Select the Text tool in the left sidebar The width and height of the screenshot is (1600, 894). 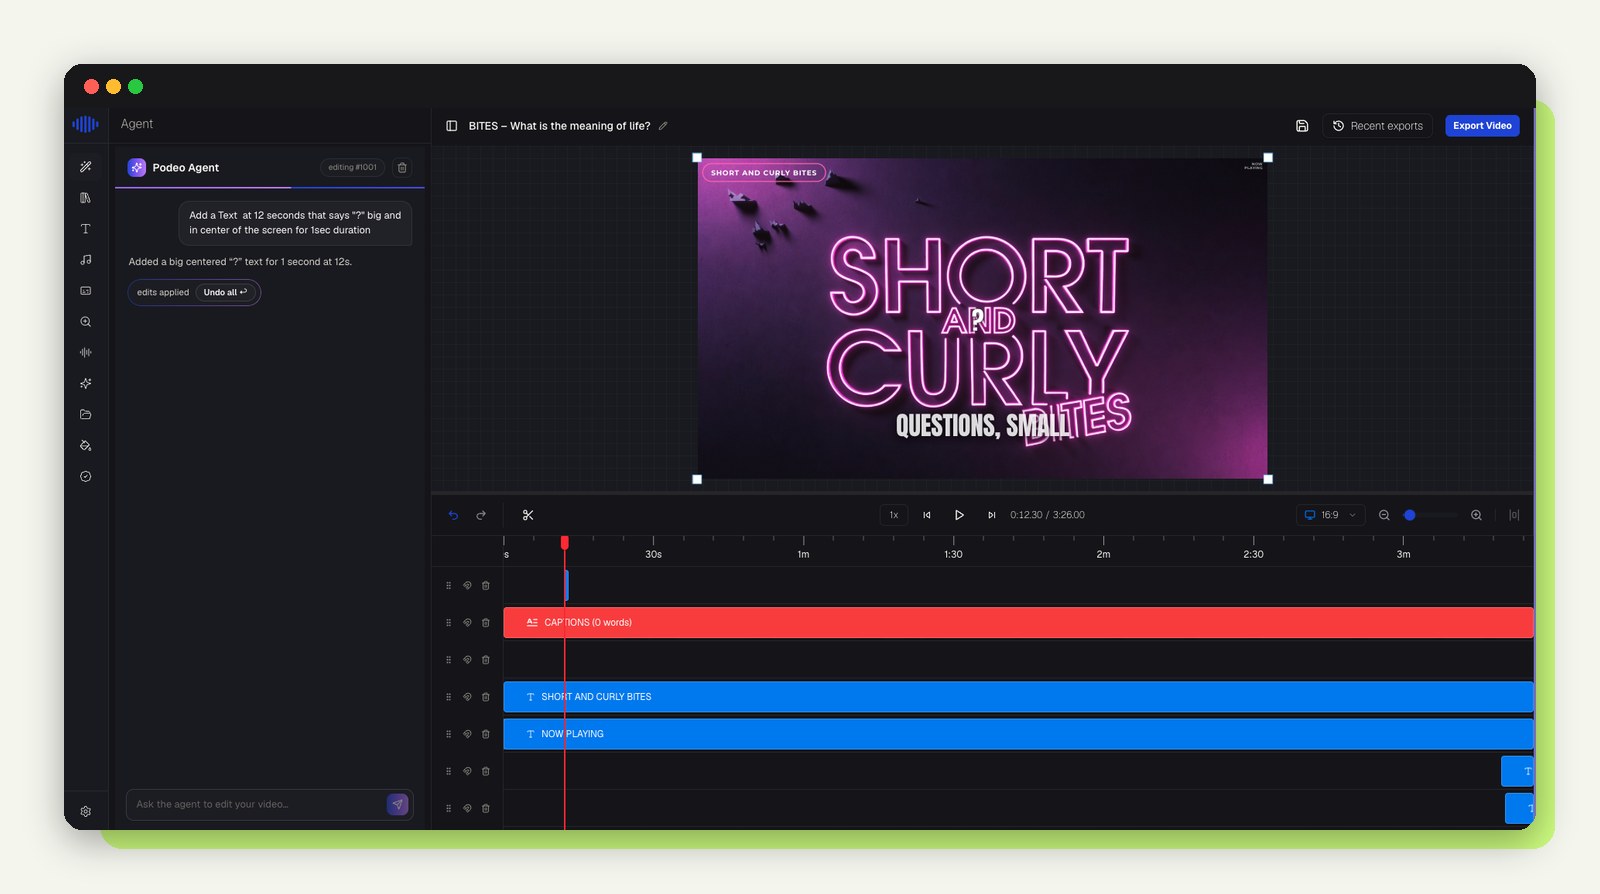point(86,229)
